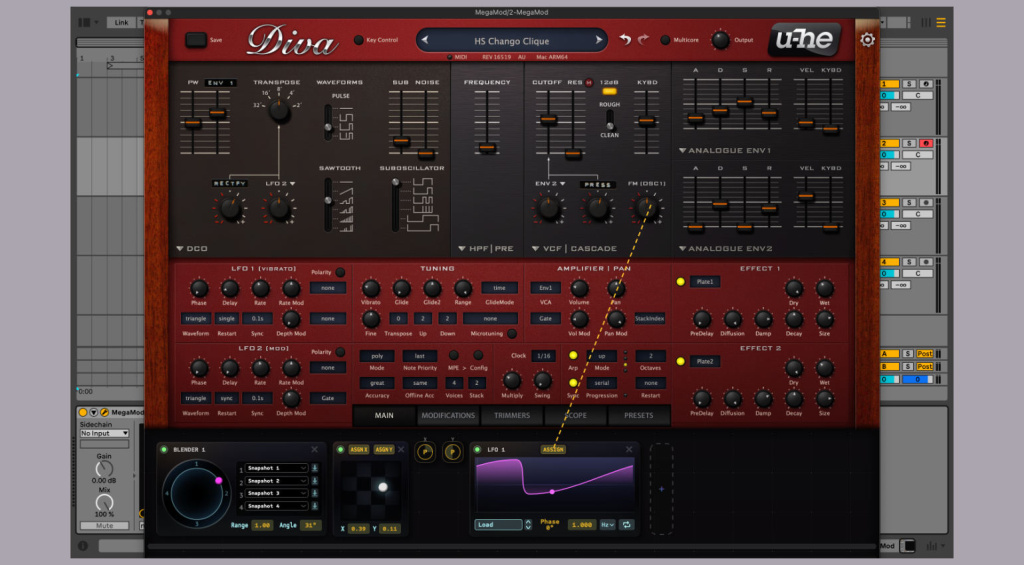1024x565 pixels.
Task: Remove the LFO 1 modulator with X
Action: [x=629, y=449]
